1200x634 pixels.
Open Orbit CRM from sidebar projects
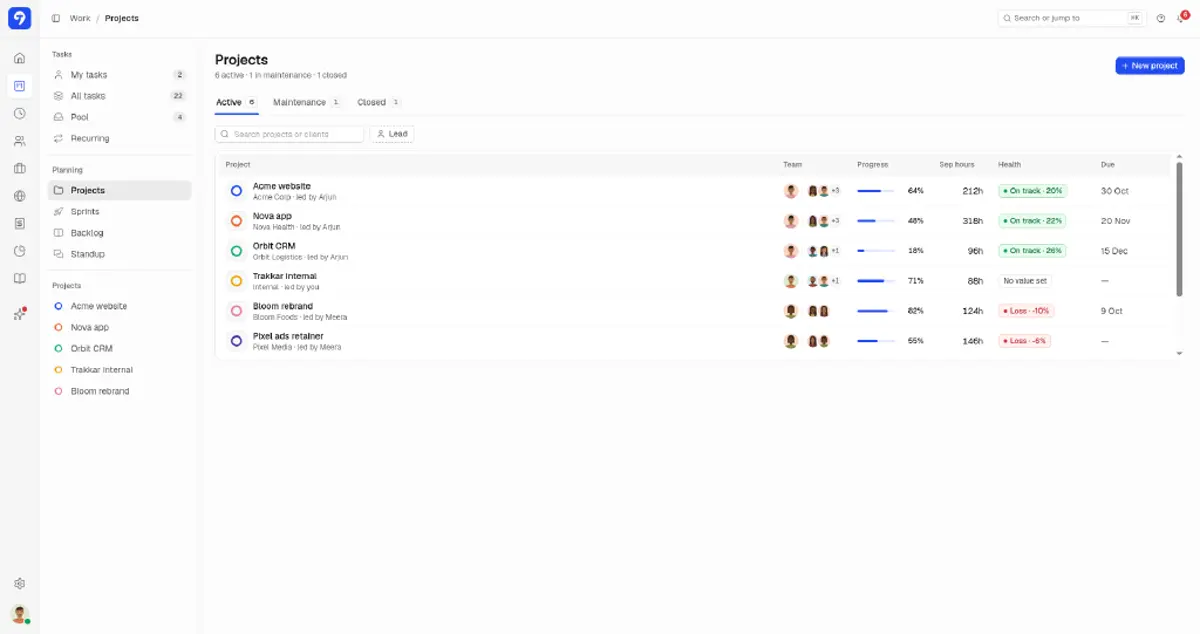pos(119,349)
